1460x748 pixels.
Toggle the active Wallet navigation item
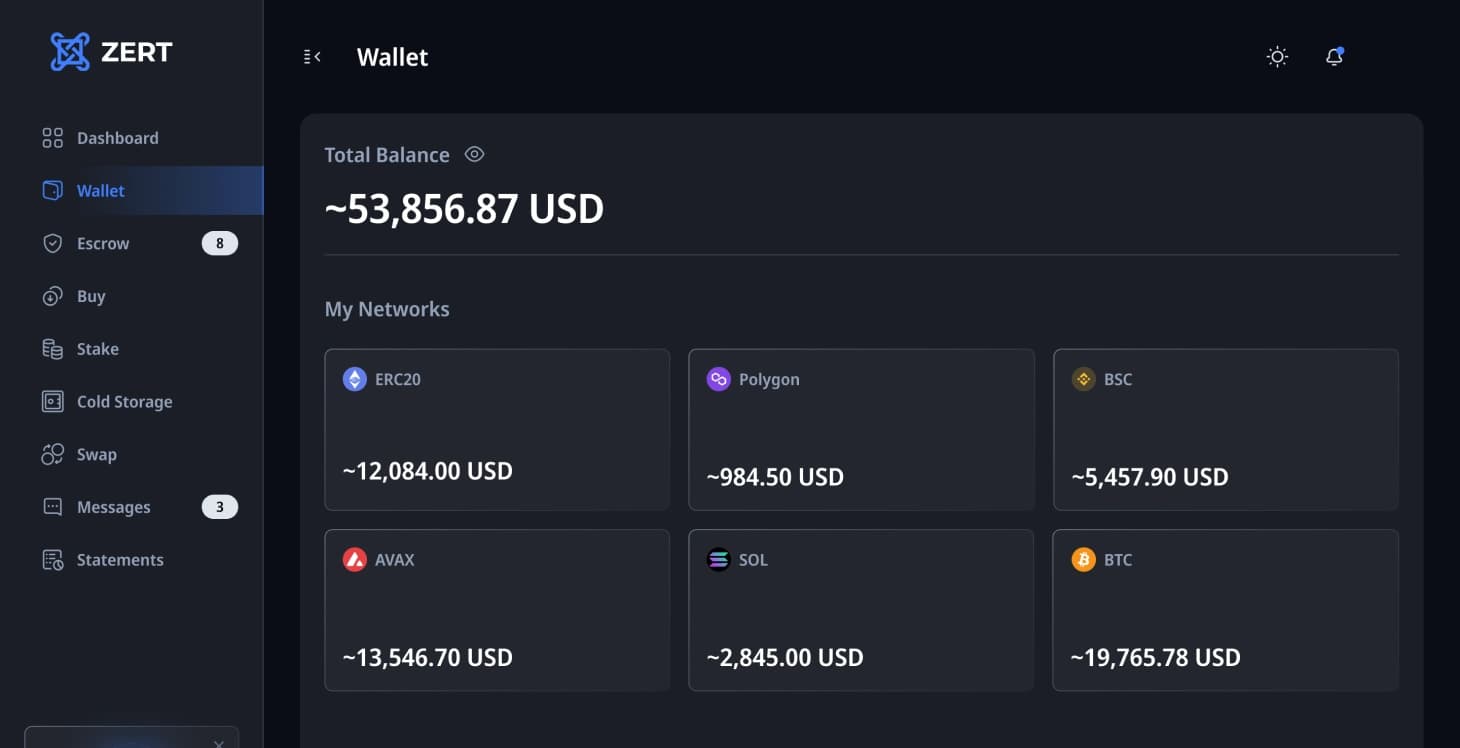click(x=101, y=190)
